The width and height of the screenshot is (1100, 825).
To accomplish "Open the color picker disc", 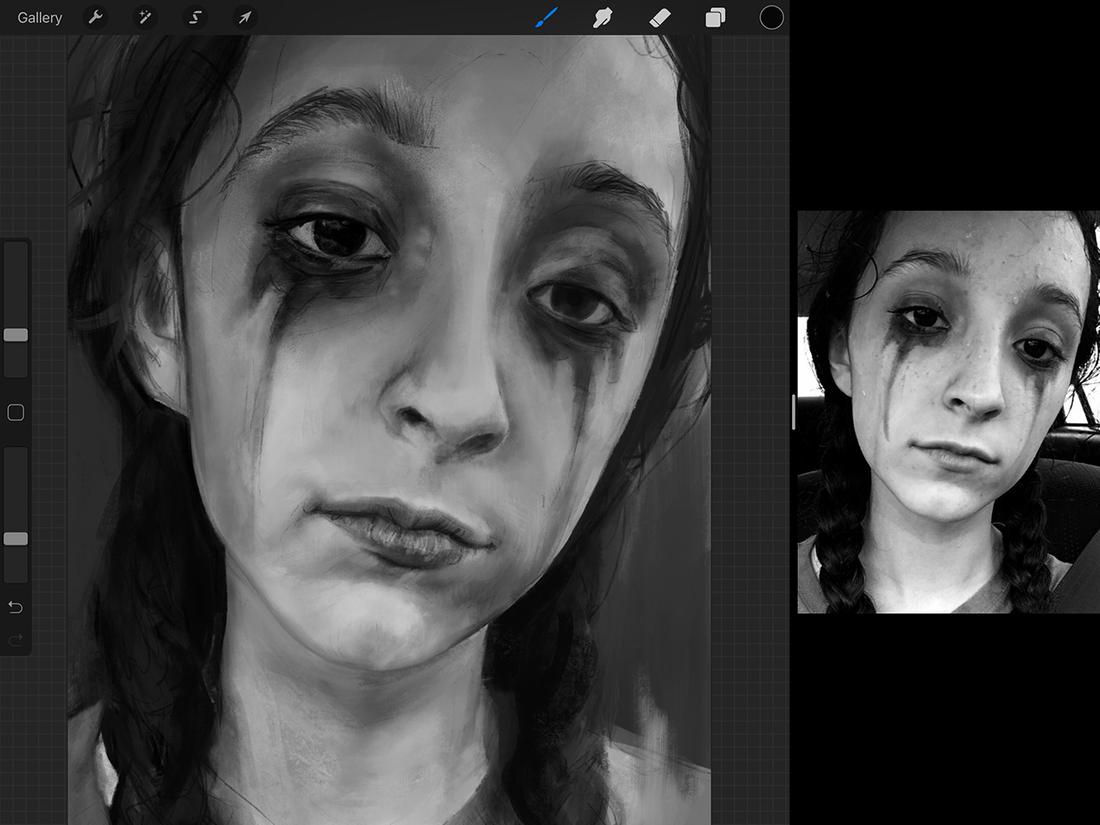I will coord(771,17).
